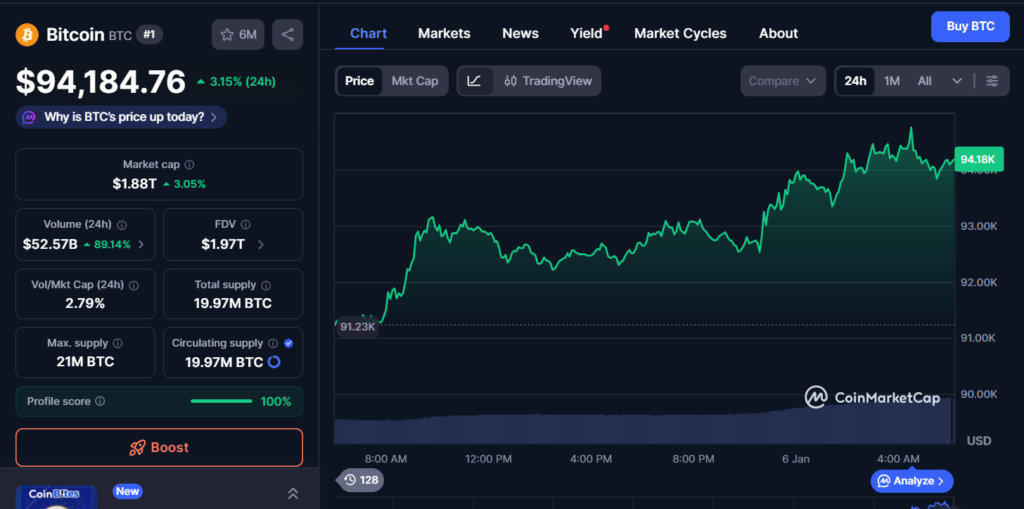This screenshot has width=1024, height=509.
Task: Click the star watchlist button showing 6M
Action: 238,35
